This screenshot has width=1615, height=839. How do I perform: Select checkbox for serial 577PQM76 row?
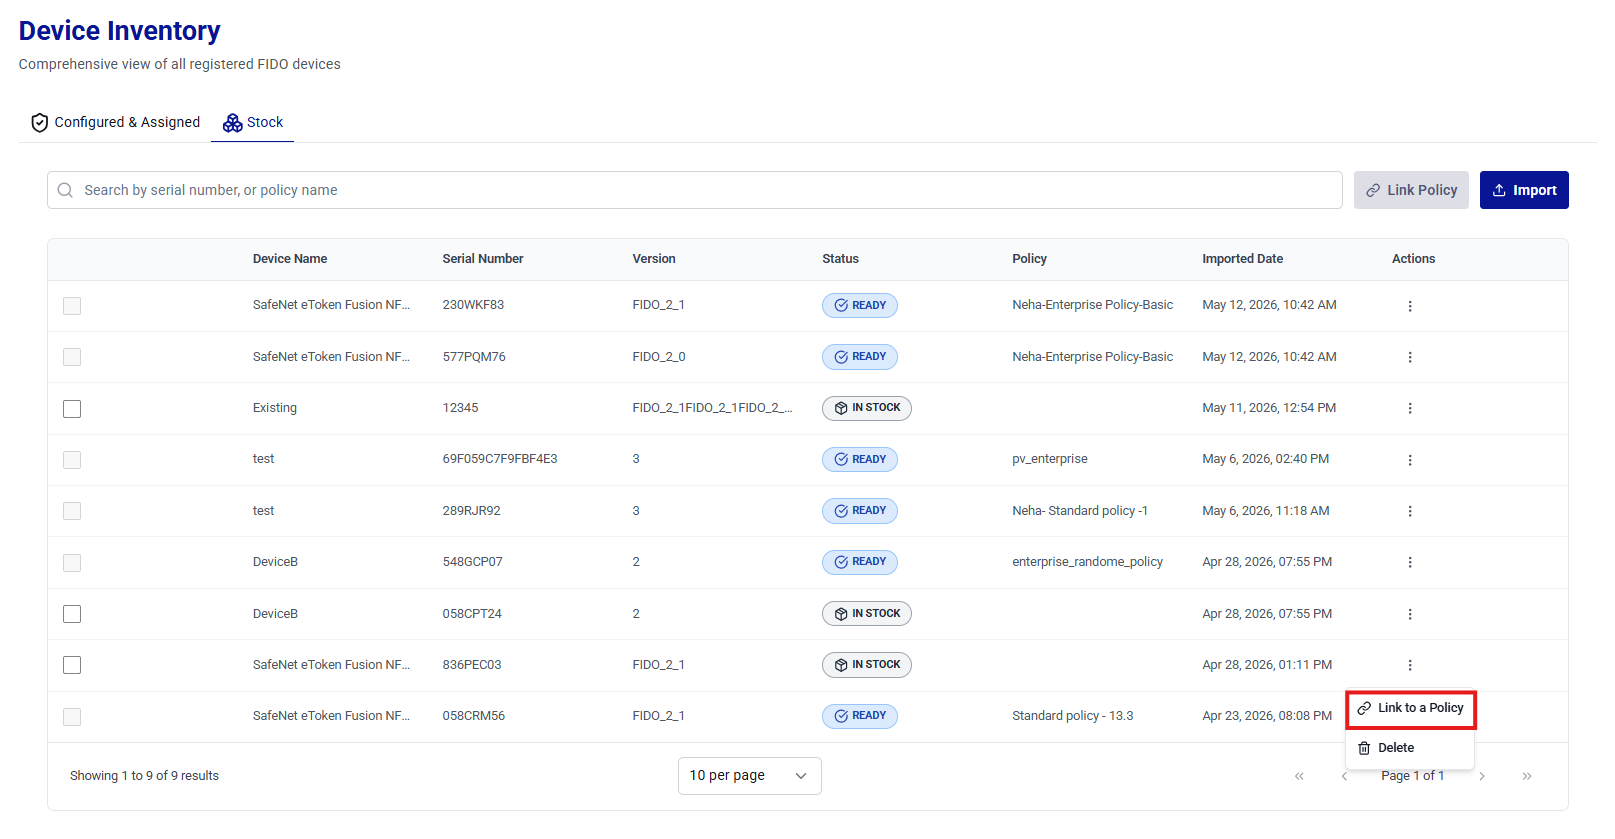coord(72,357)
